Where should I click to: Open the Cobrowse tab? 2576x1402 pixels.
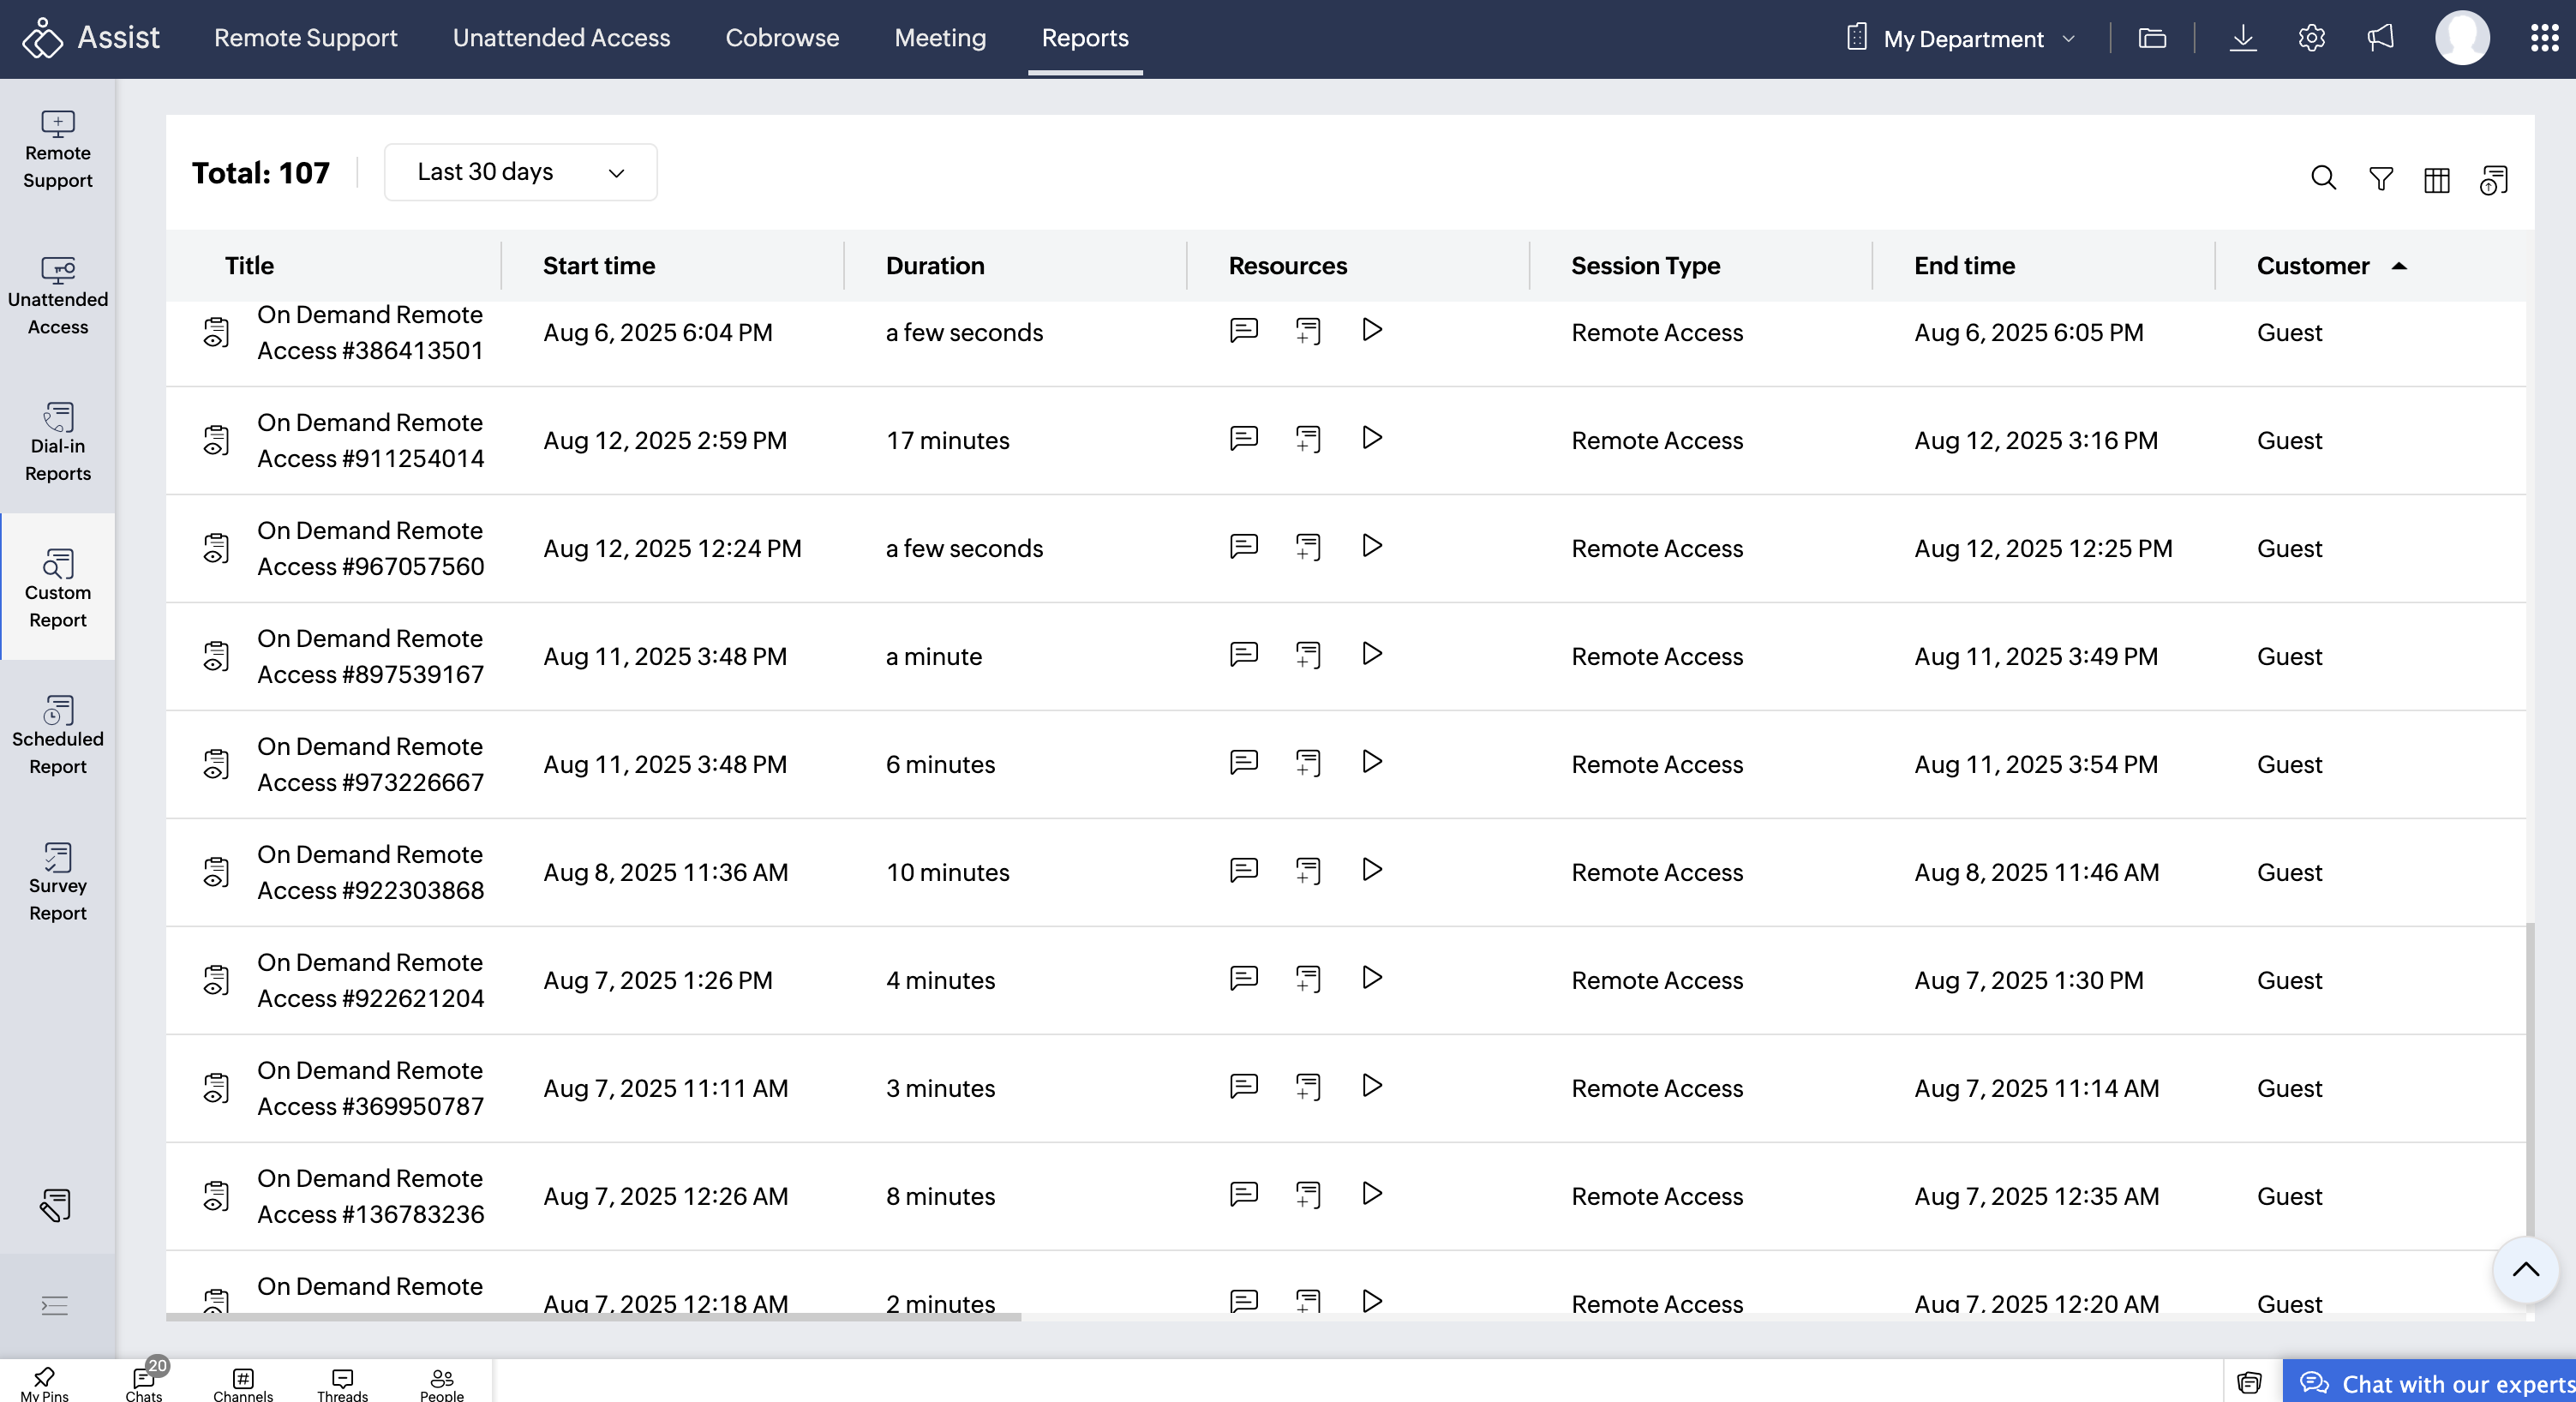pyautogui.click(x=782, y=38)
